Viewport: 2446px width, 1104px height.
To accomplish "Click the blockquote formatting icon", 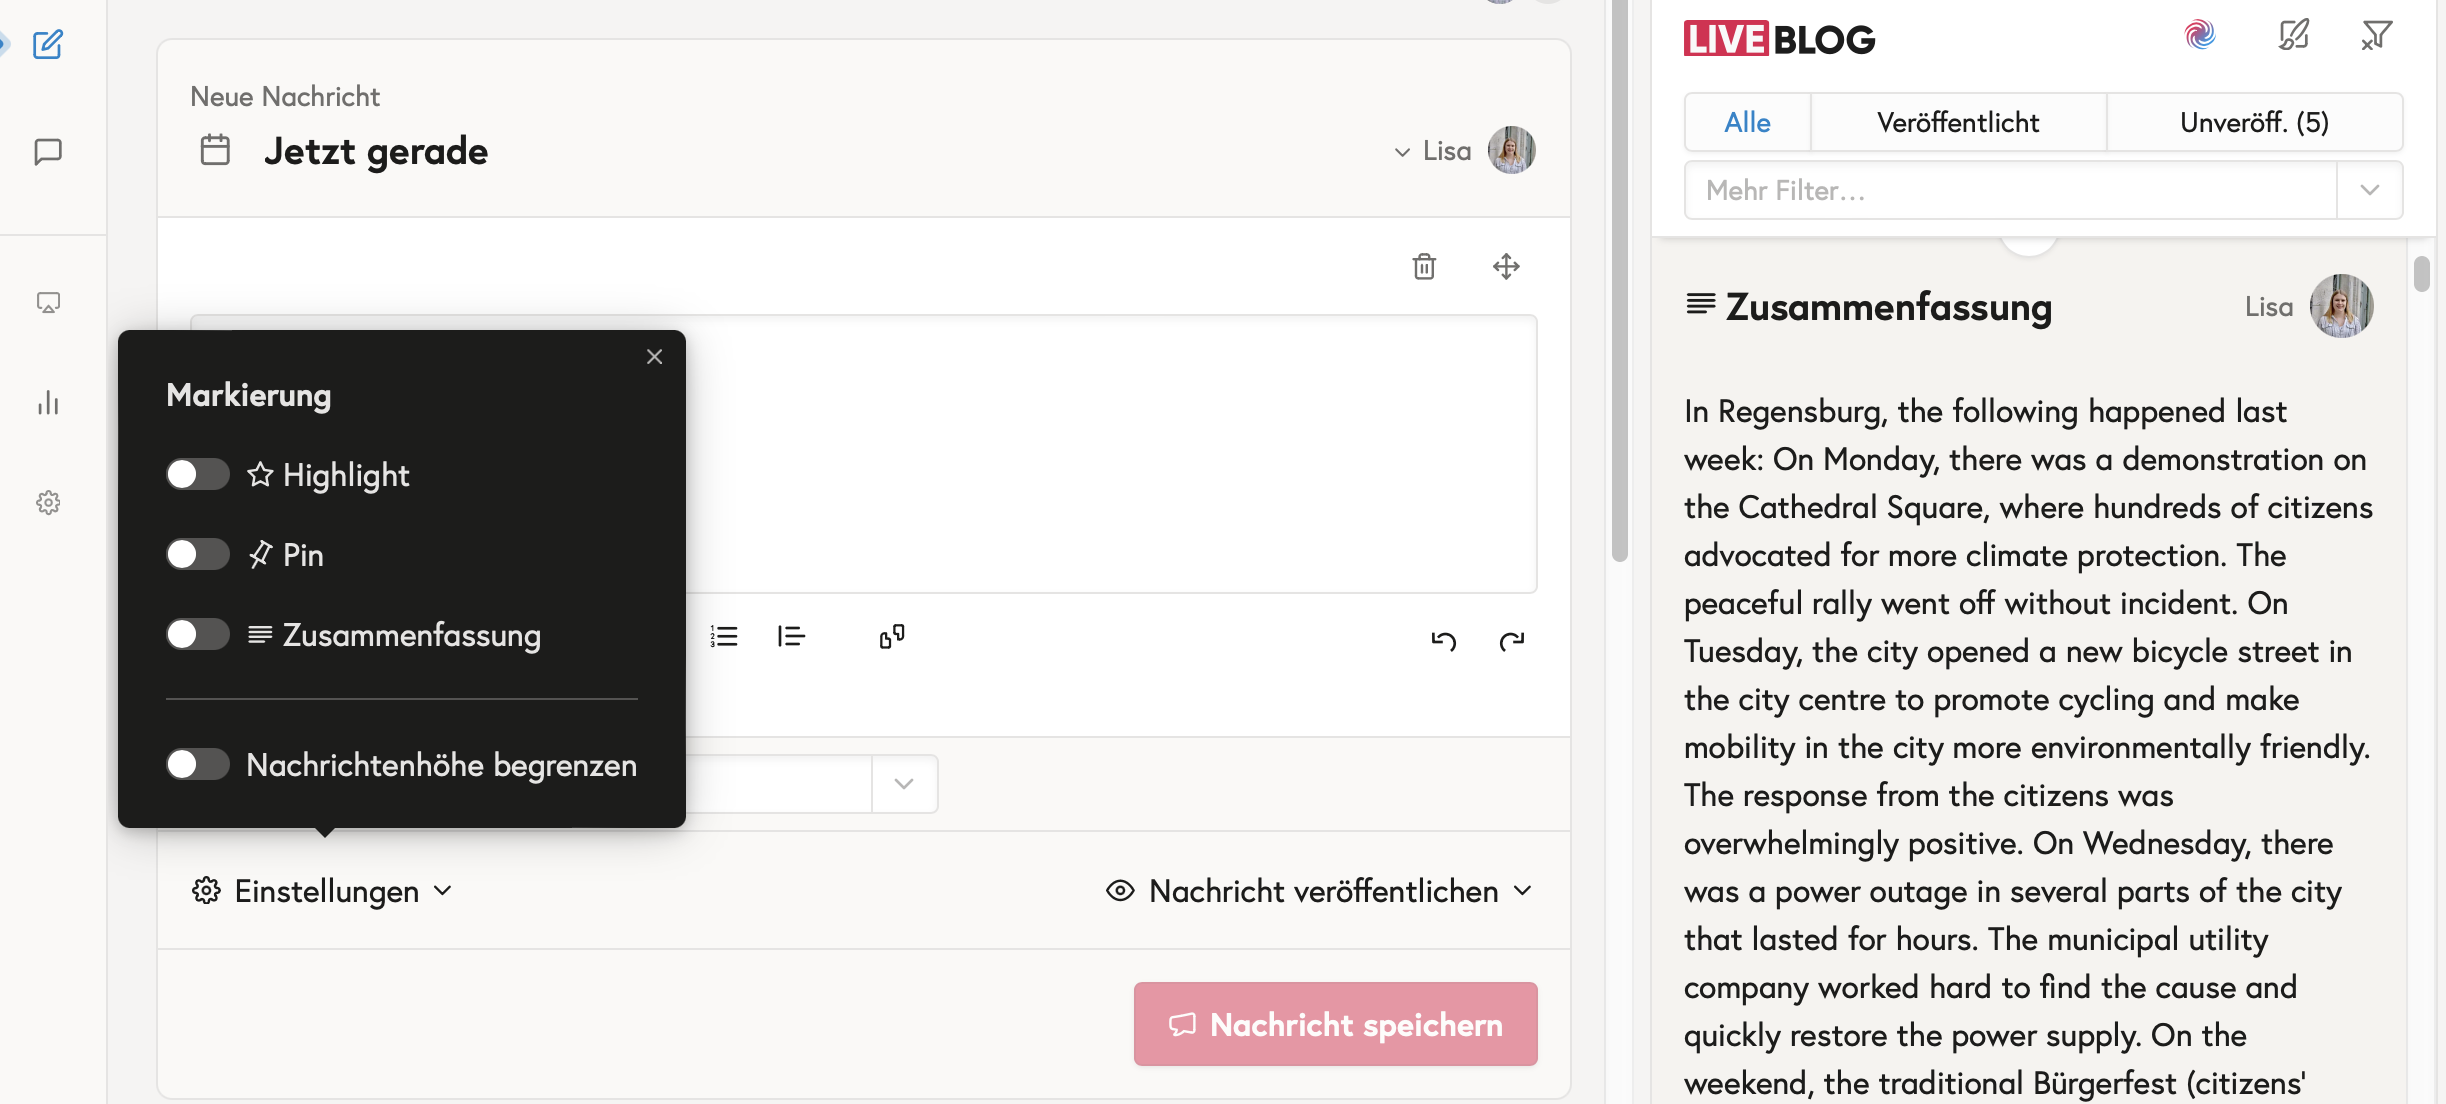I will point(791,636).
